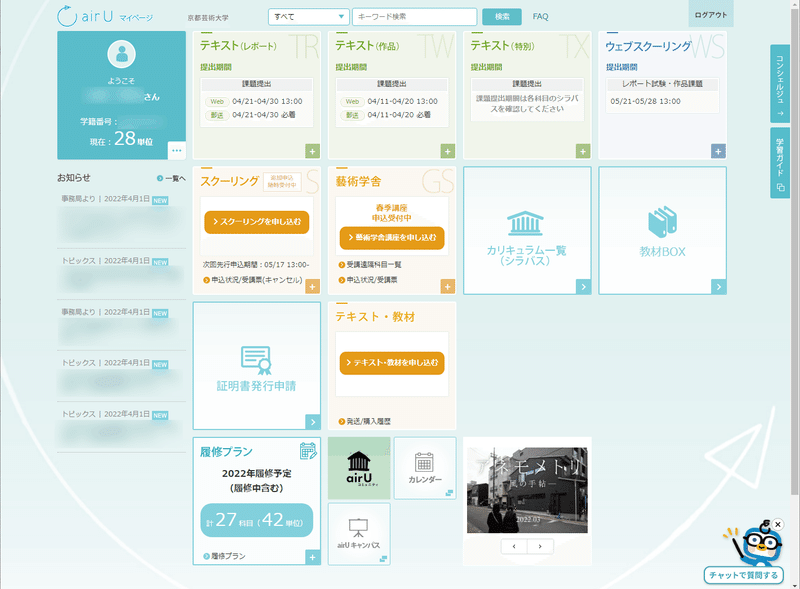Open the 教材BOX books icon
This screenshot has height=589, width=800.
point(662,222)
